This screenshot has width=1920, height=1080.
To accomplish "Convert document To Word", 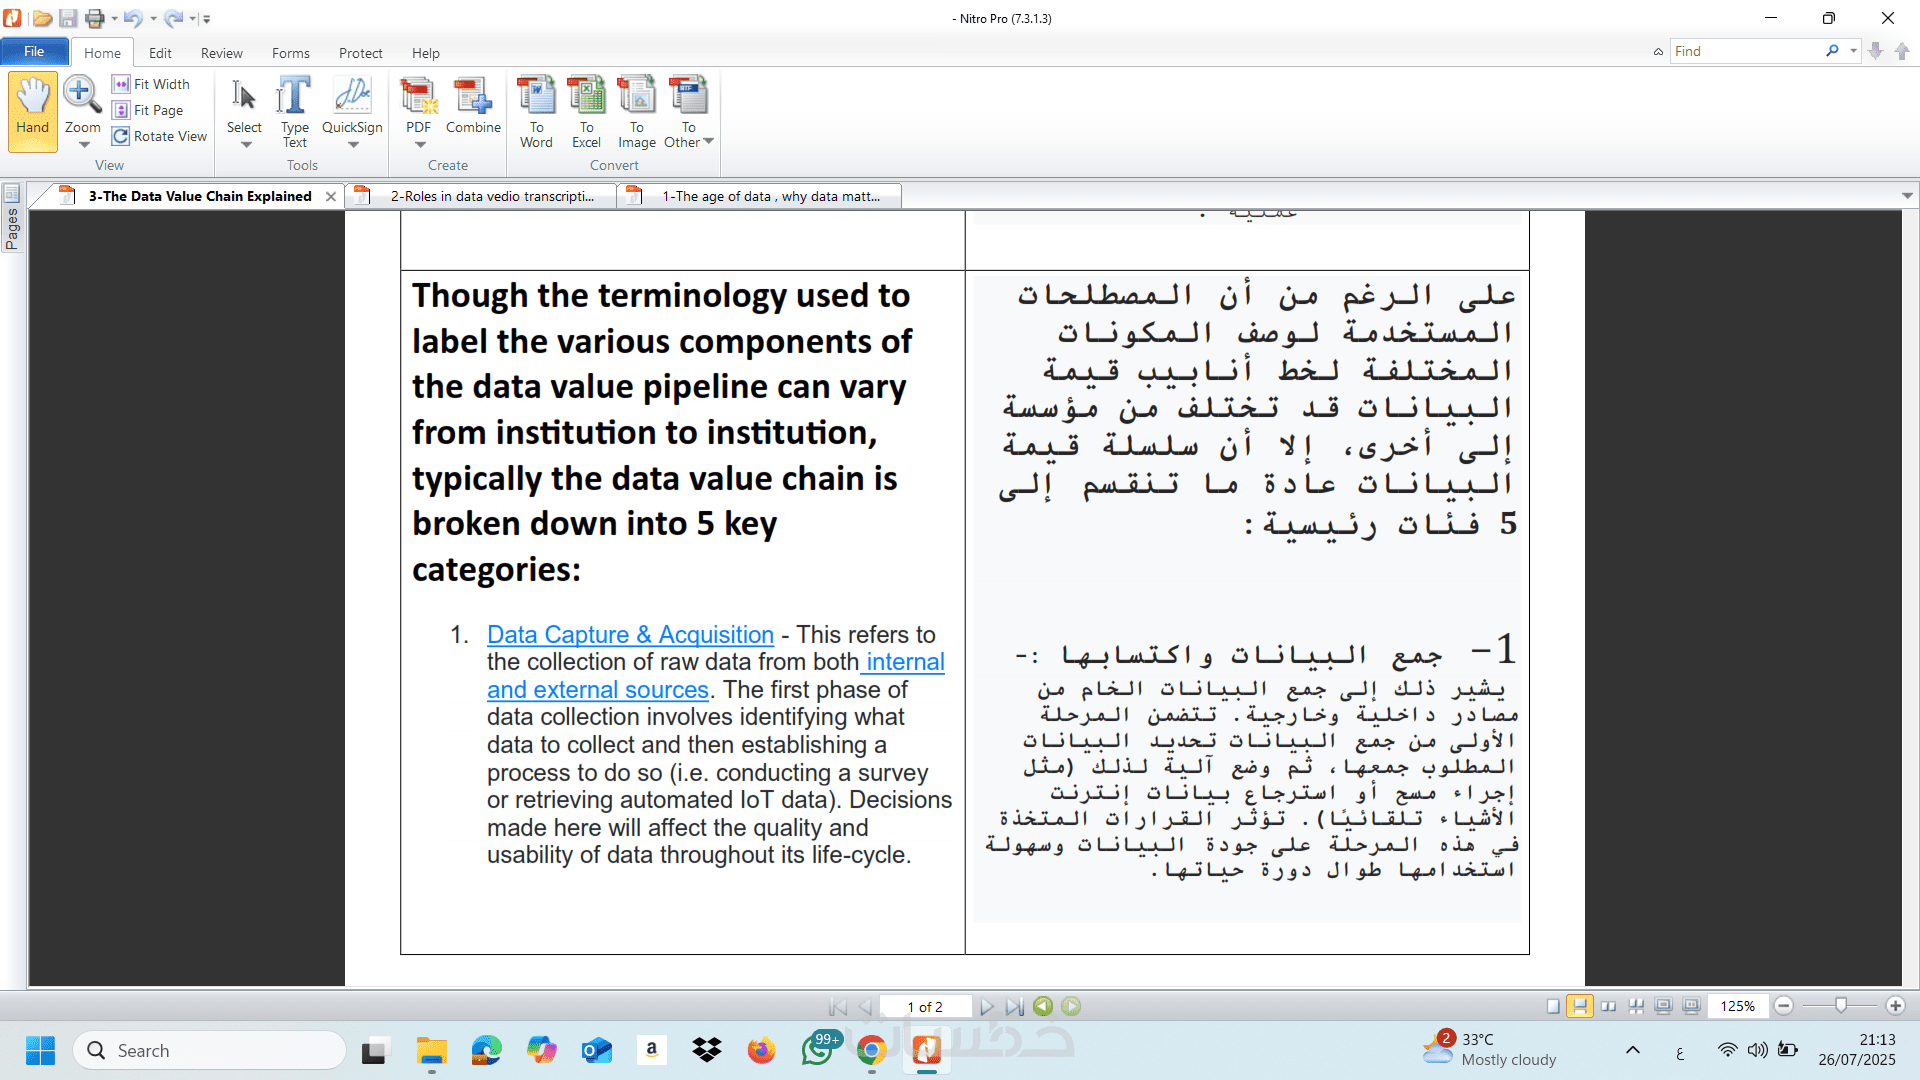I will click(536, 110).
